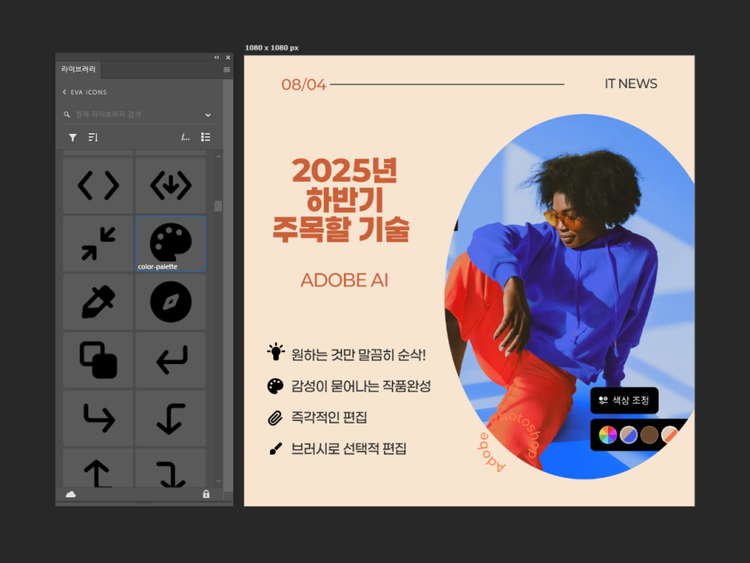Viewport: 750px width, 563px height.
Task: Click the lightbulb icon on canvas
Action: click(276, 352)
